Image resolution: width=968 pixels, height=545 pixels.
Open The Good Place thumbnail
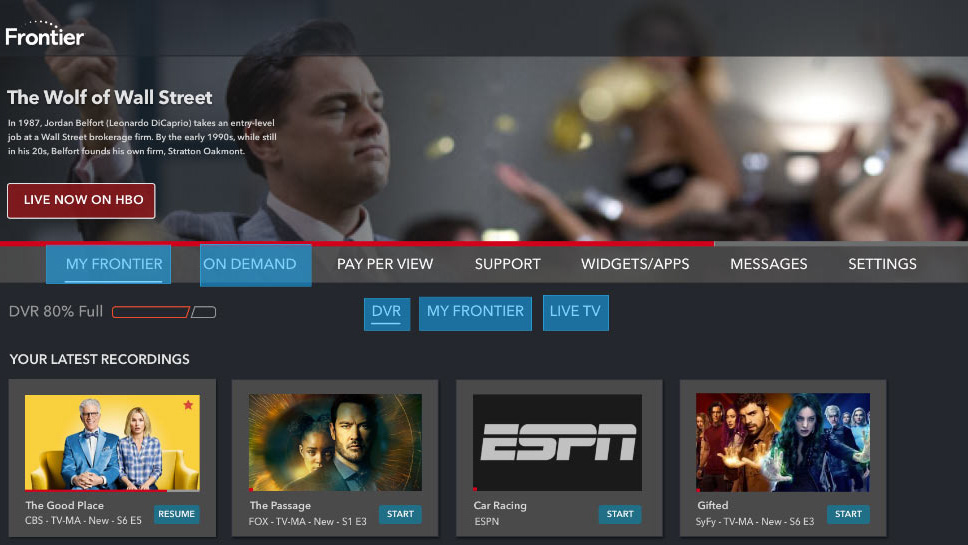click(112, 442)
